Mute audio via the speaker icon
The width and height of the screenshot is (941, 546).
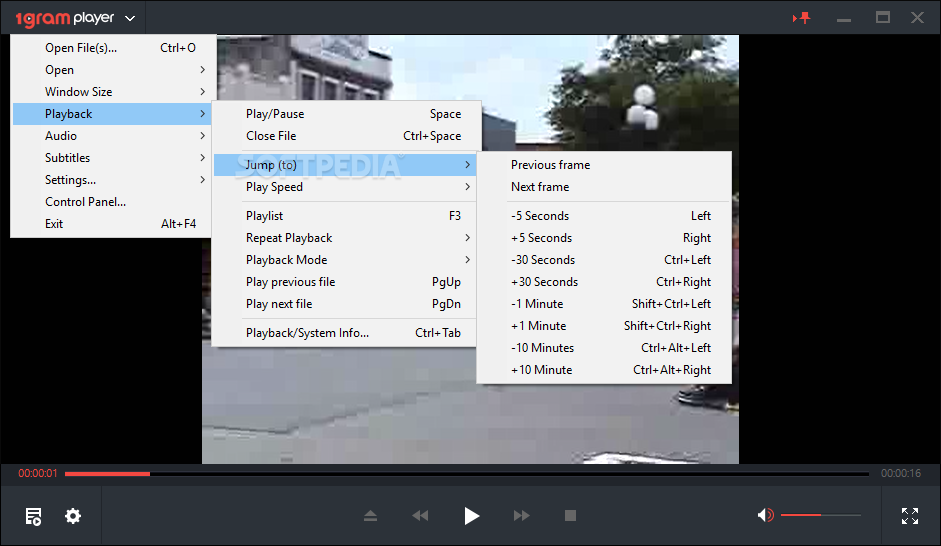765,515
